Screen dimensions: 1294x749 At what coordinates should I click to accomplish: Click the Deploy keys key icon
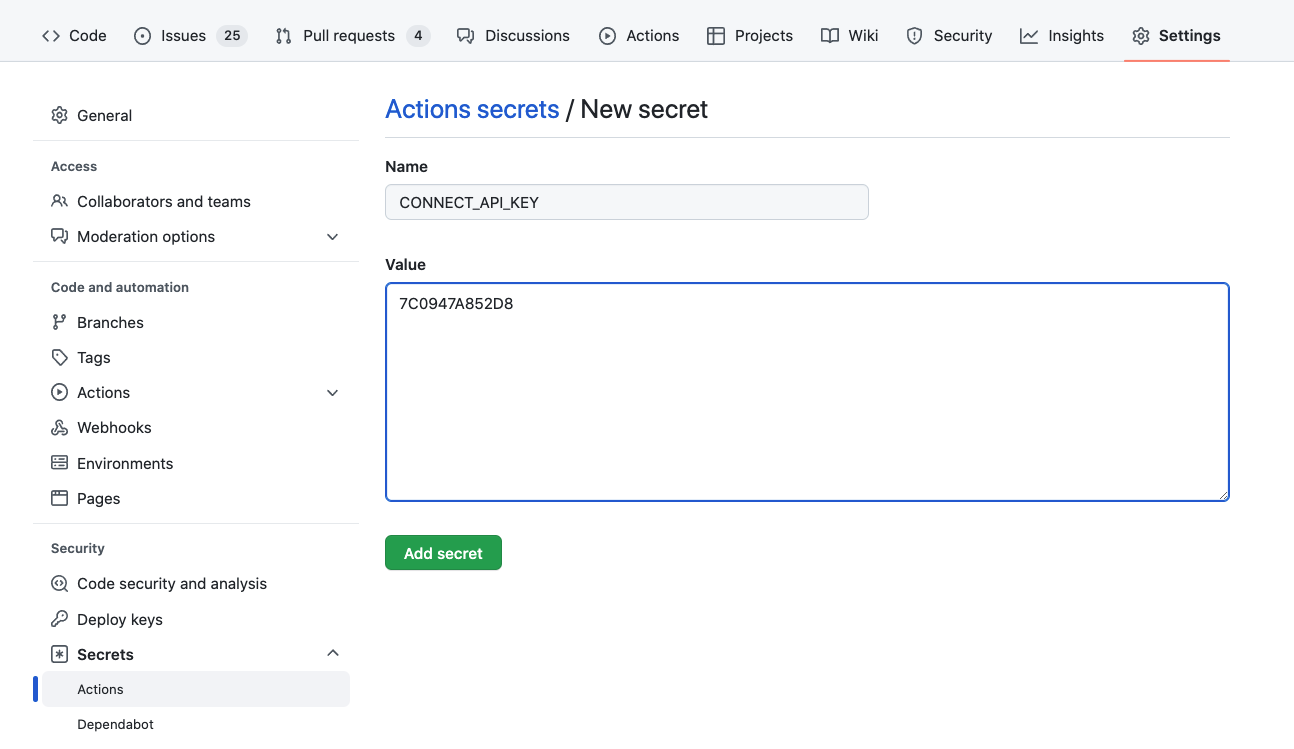59,619
